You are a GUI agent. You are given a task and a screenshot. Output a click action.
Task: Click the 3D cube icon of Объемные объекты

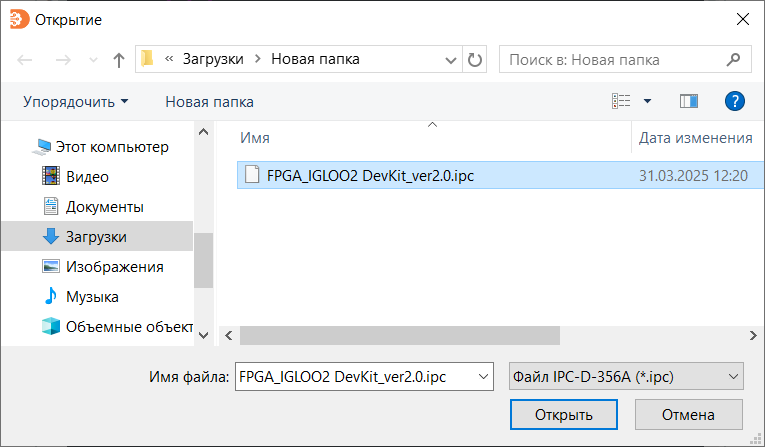click(51, 326)
